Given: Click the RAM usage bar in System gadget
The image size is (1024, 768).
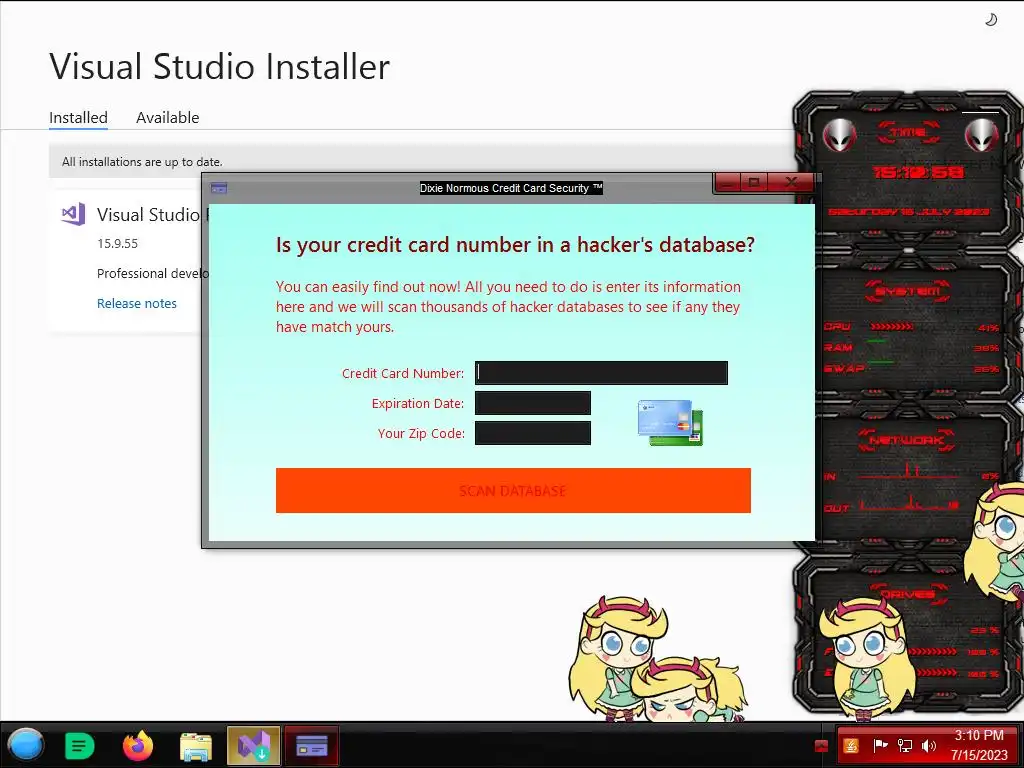Looking at the screenshot, I should tap(877, 341).
